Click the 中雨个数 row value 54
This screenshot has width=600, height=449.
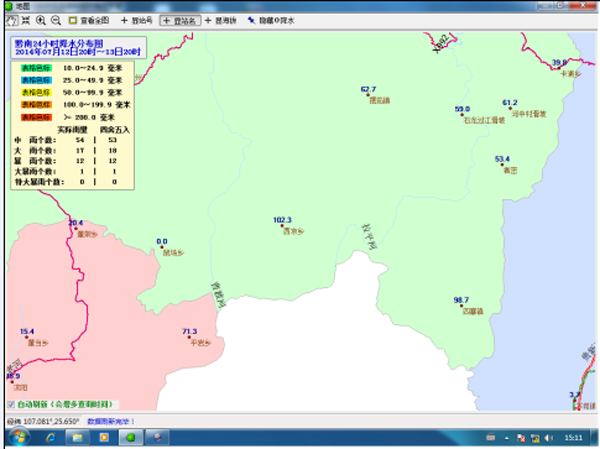point(80,140)
